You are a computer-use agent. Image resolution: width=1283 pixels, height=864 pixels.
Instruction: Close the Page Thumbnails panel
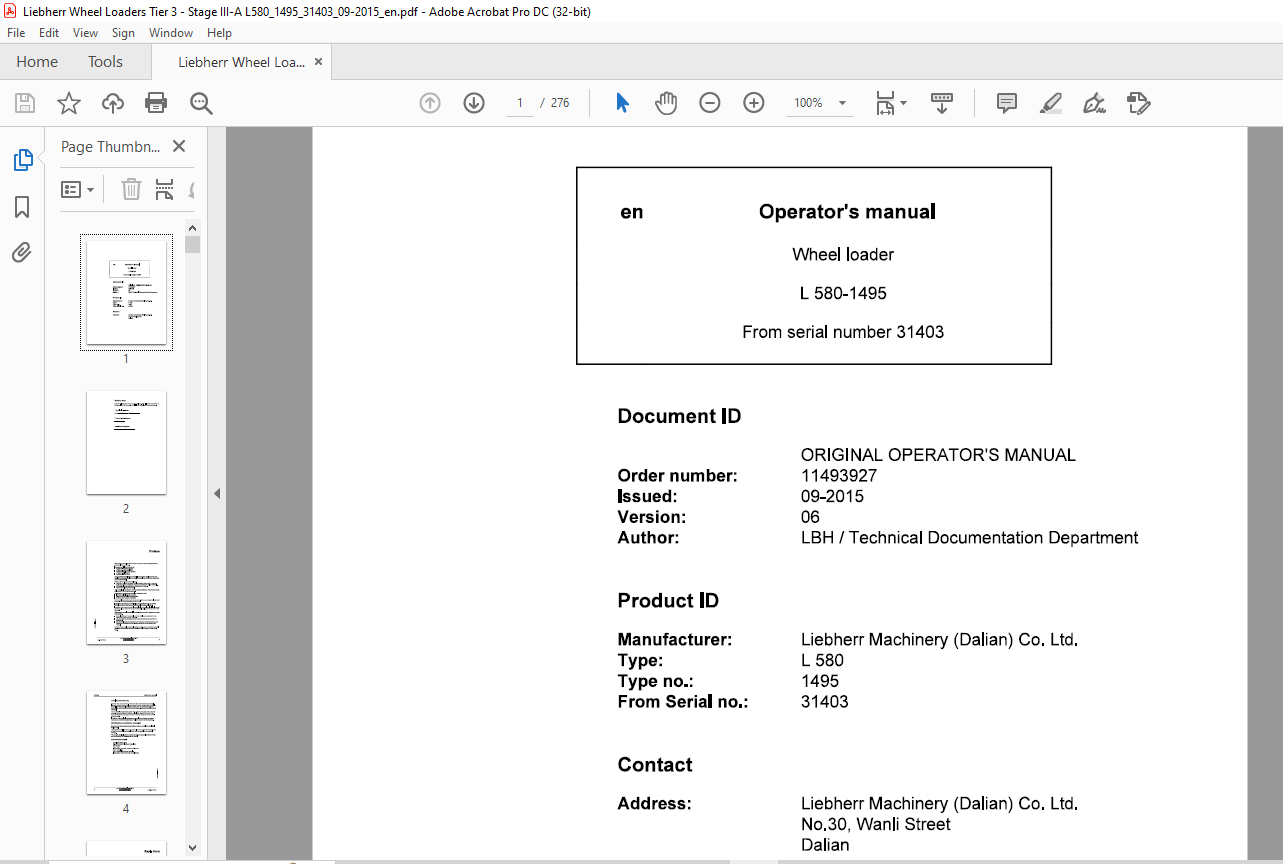pos(179,146)
